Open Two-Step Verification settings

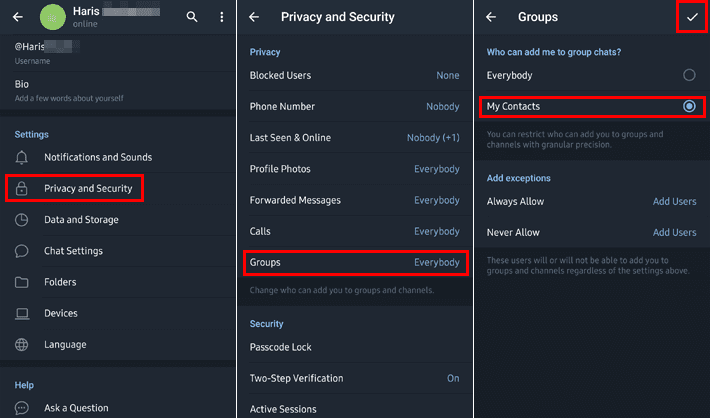click(355, 378)
